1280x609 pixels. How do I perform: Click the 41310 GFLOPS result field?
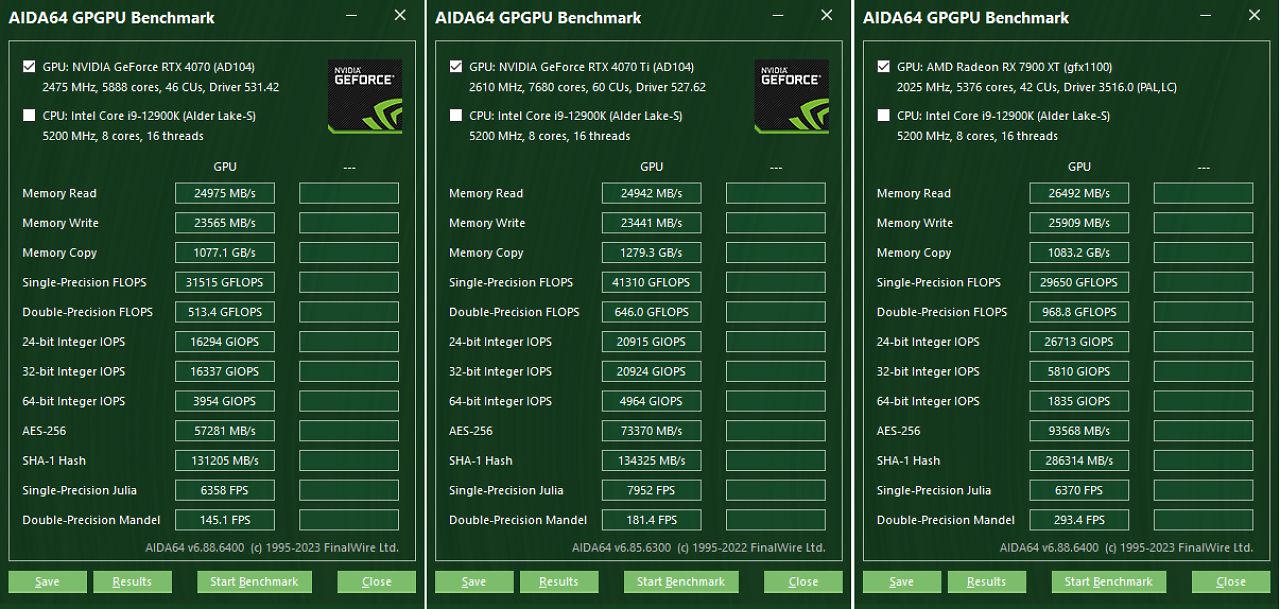click(652, 282)
